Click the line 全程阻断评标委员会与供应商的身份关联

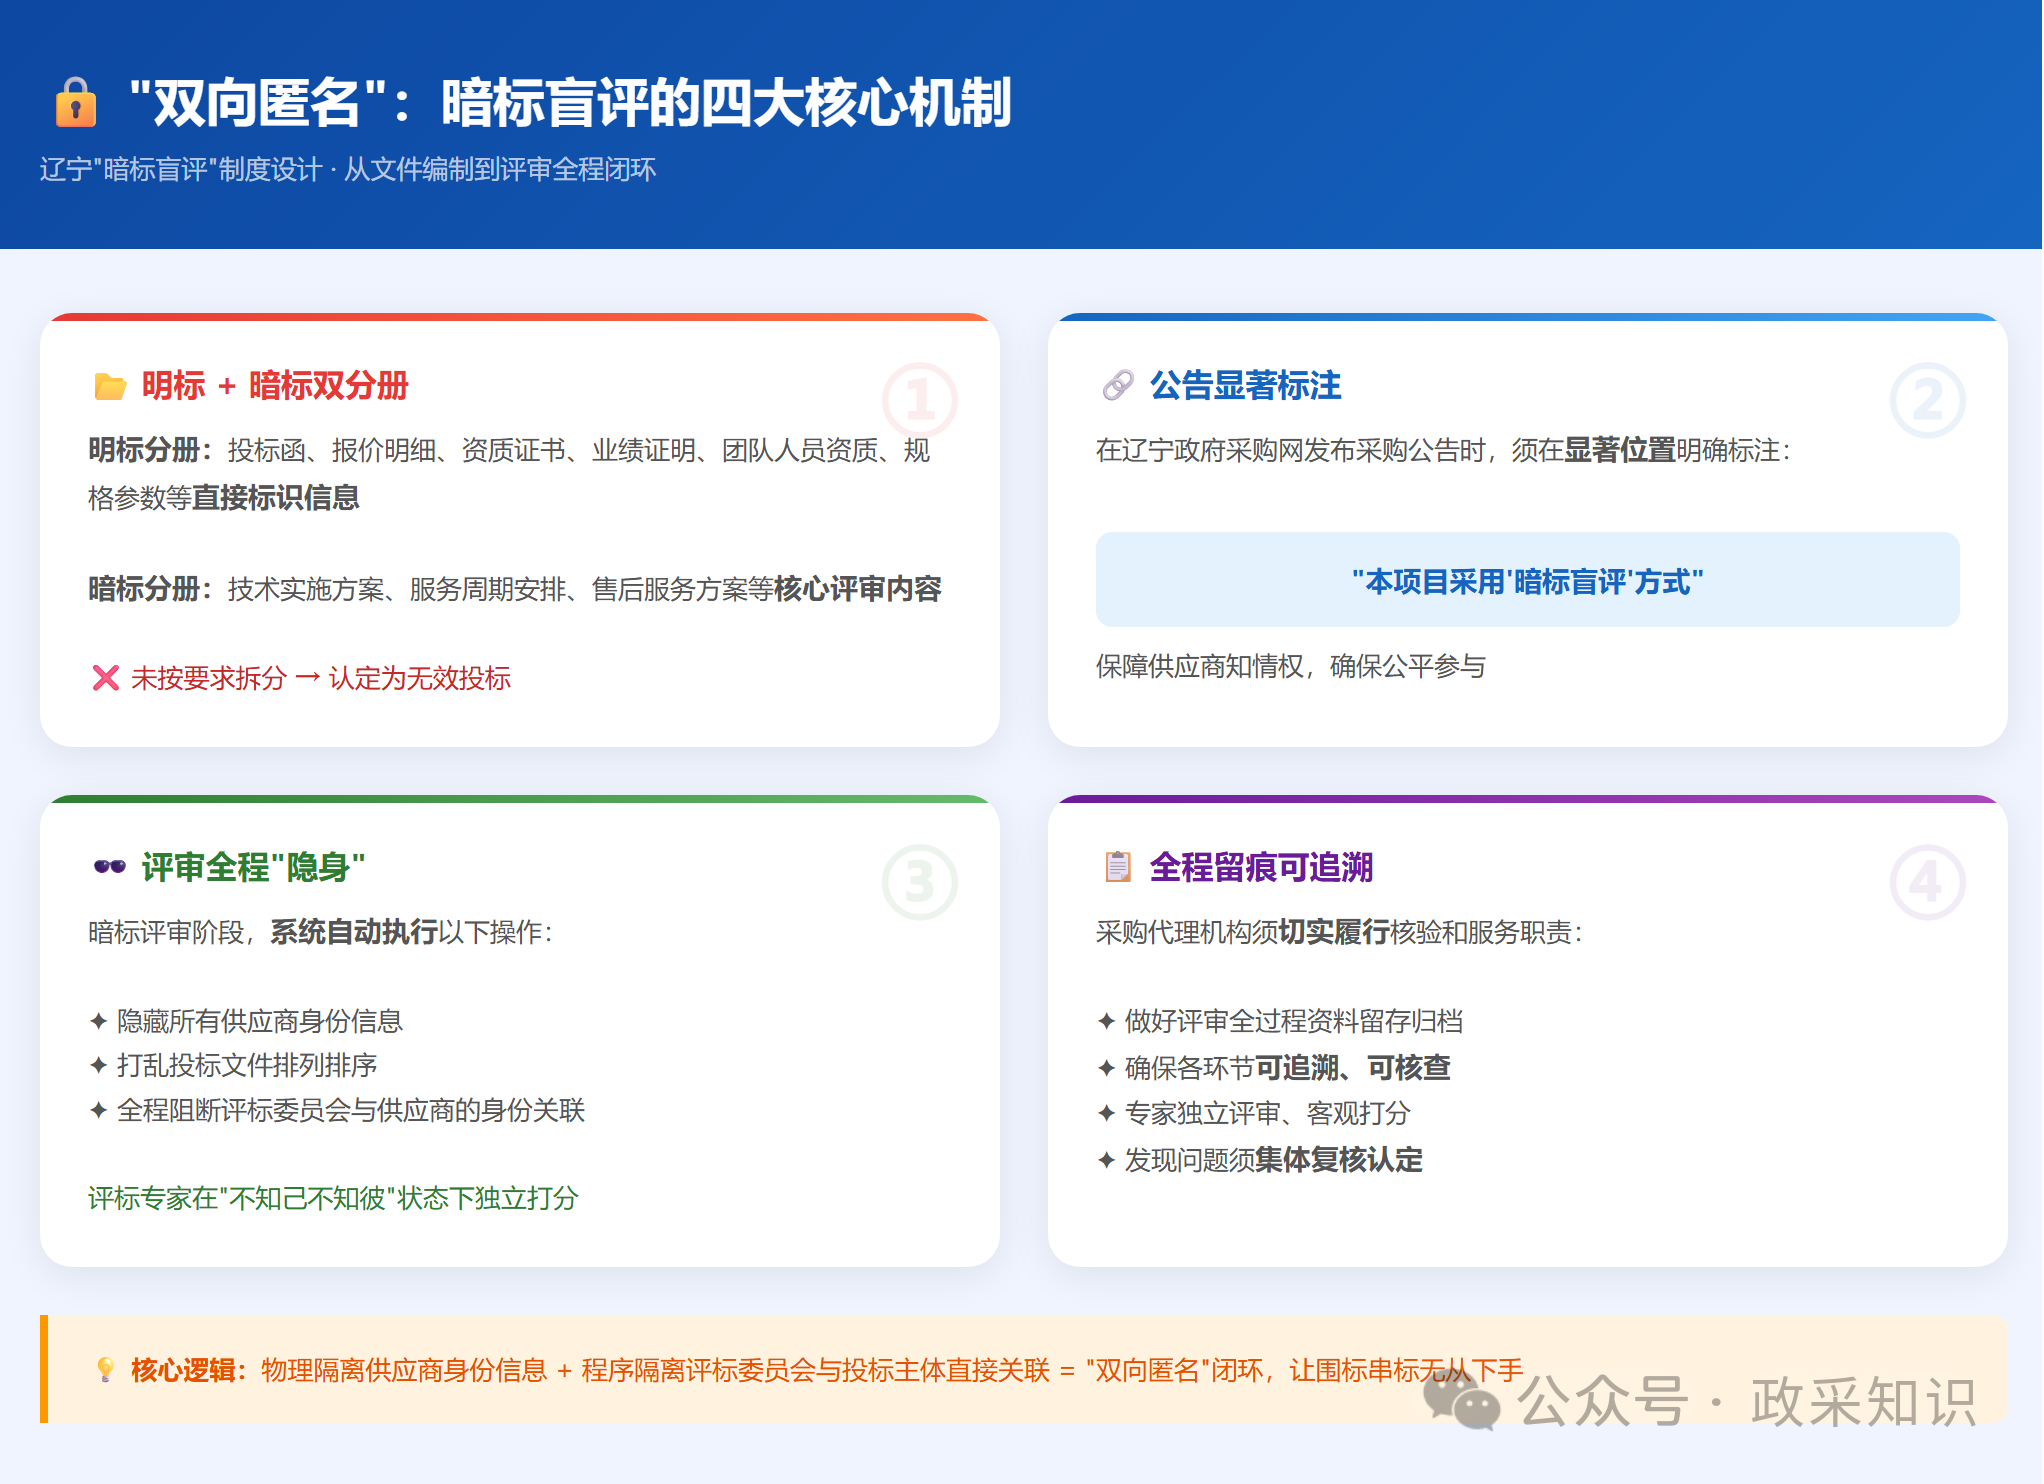351,1110
